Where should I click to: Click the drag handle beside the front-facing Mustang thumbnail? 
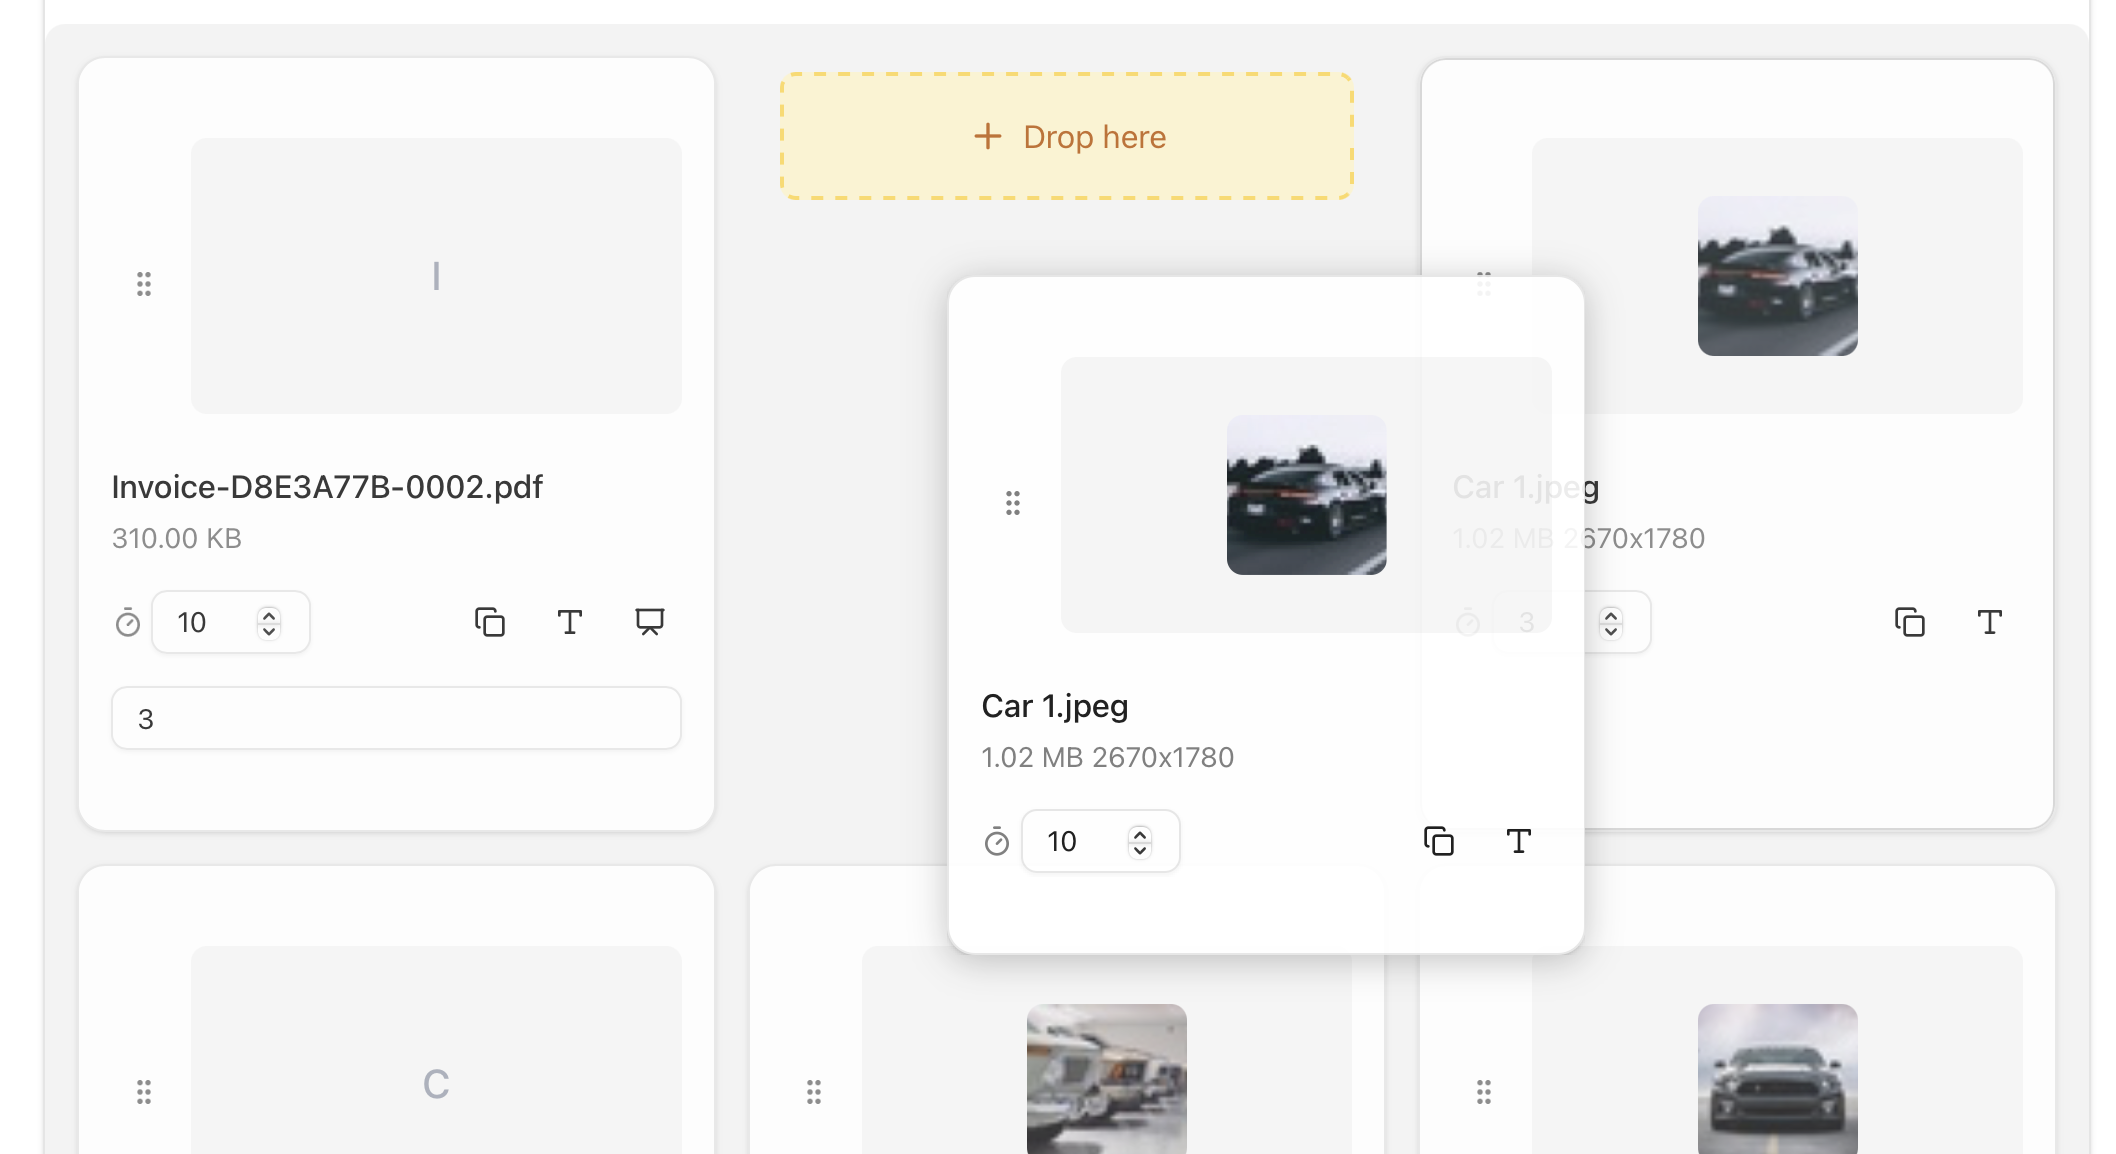pos(1484,1092)
